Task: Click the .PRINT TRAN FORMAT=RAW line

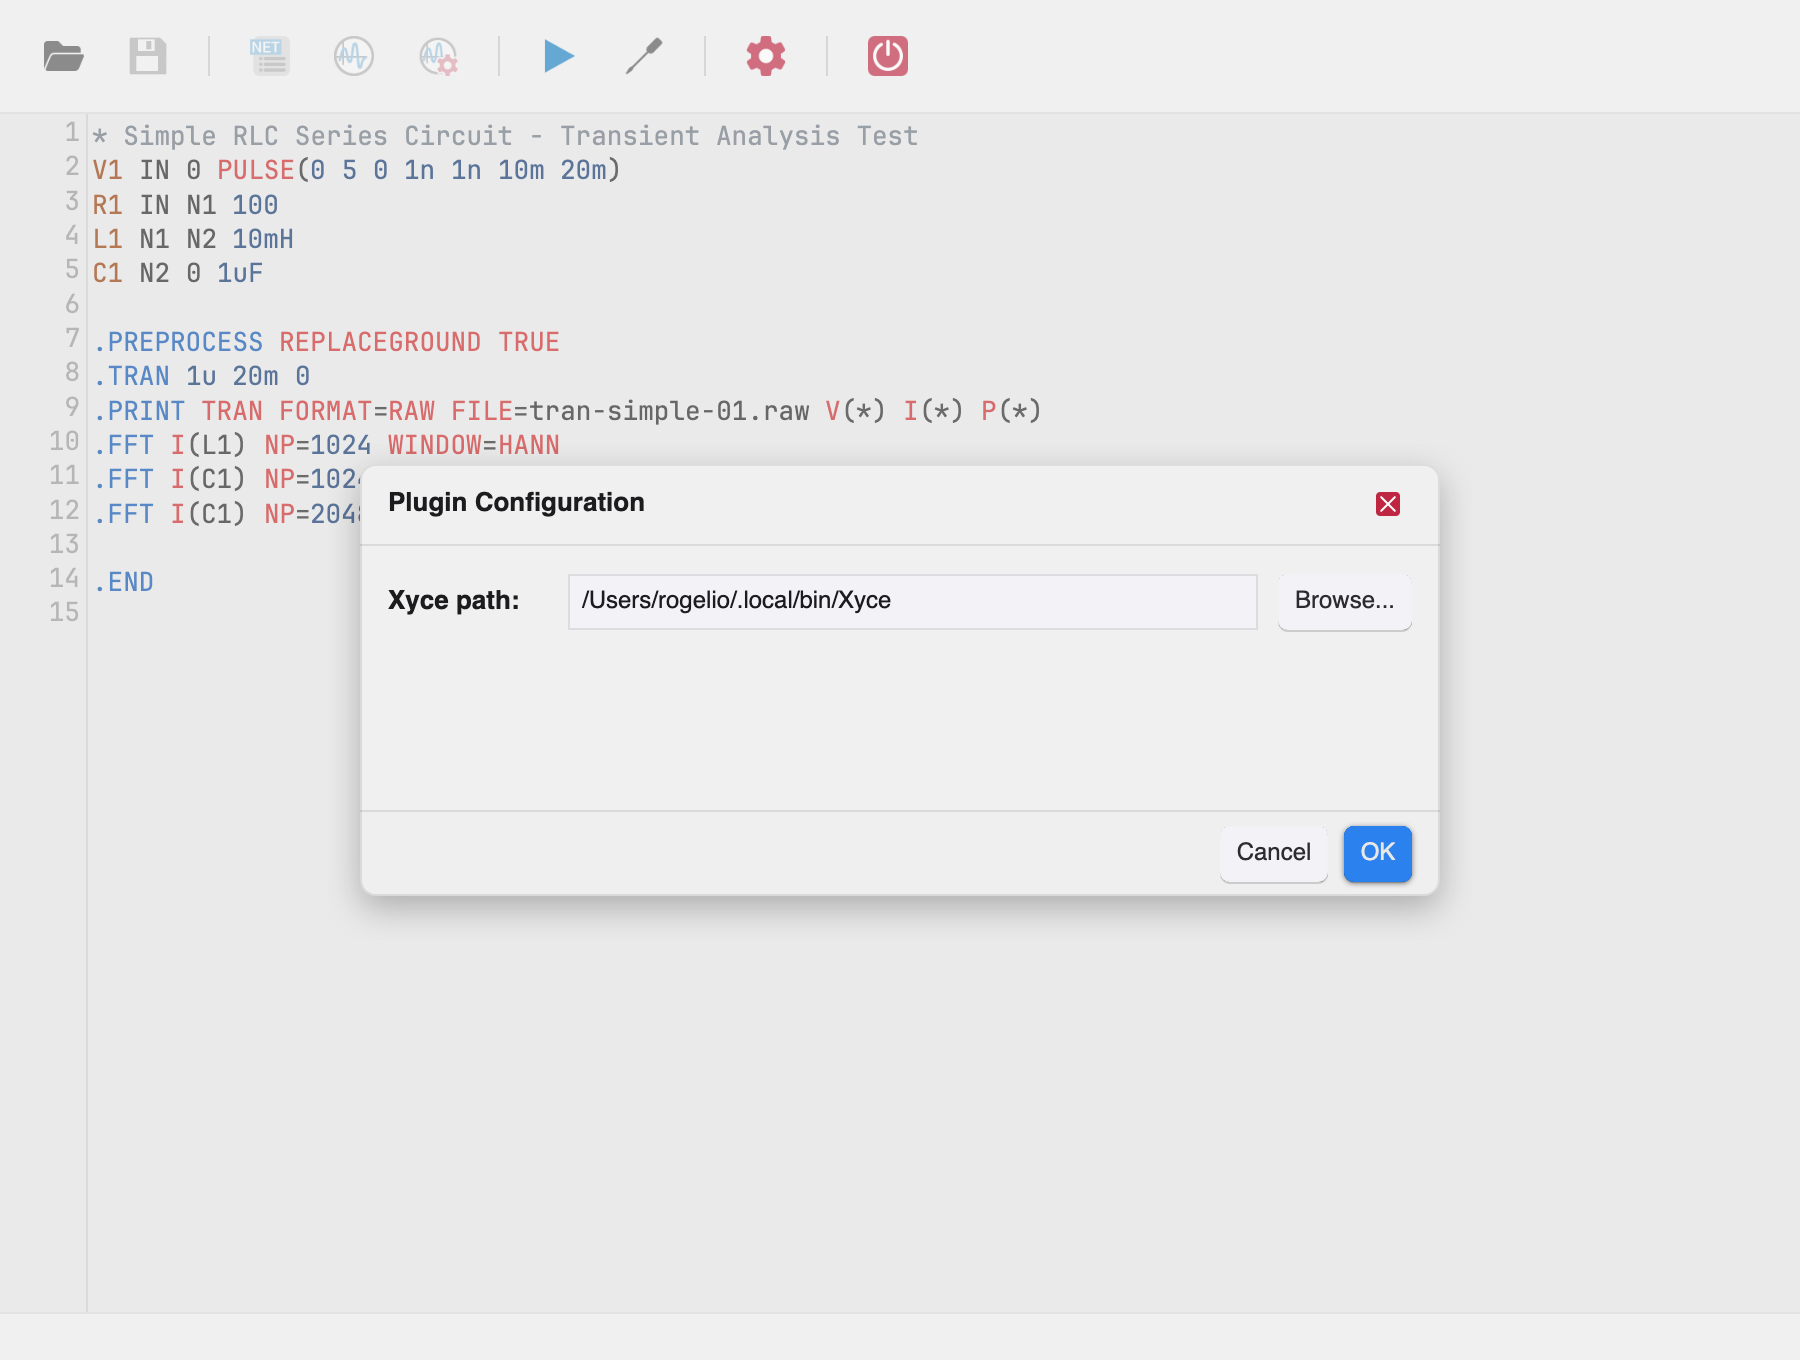Action: pyautogui.click(x=567, y=411)
